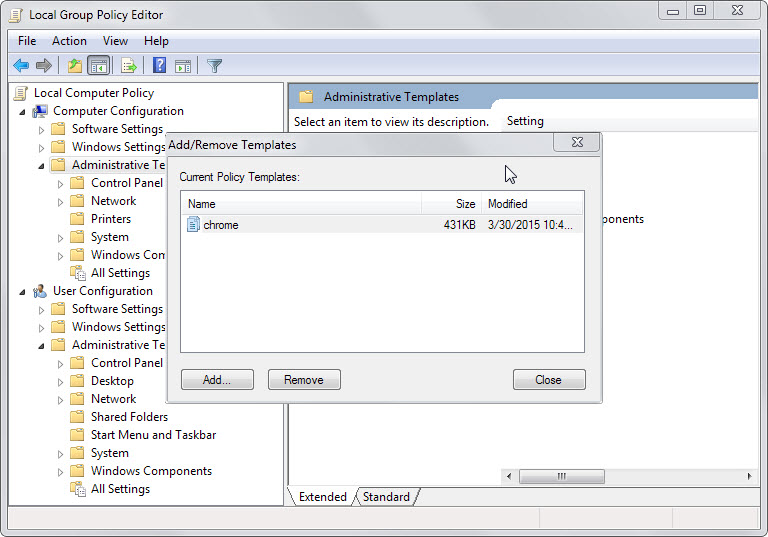Select Control Panel under User Configuration
The height and width of the screenshot is (537, 768).
(127, 363)
